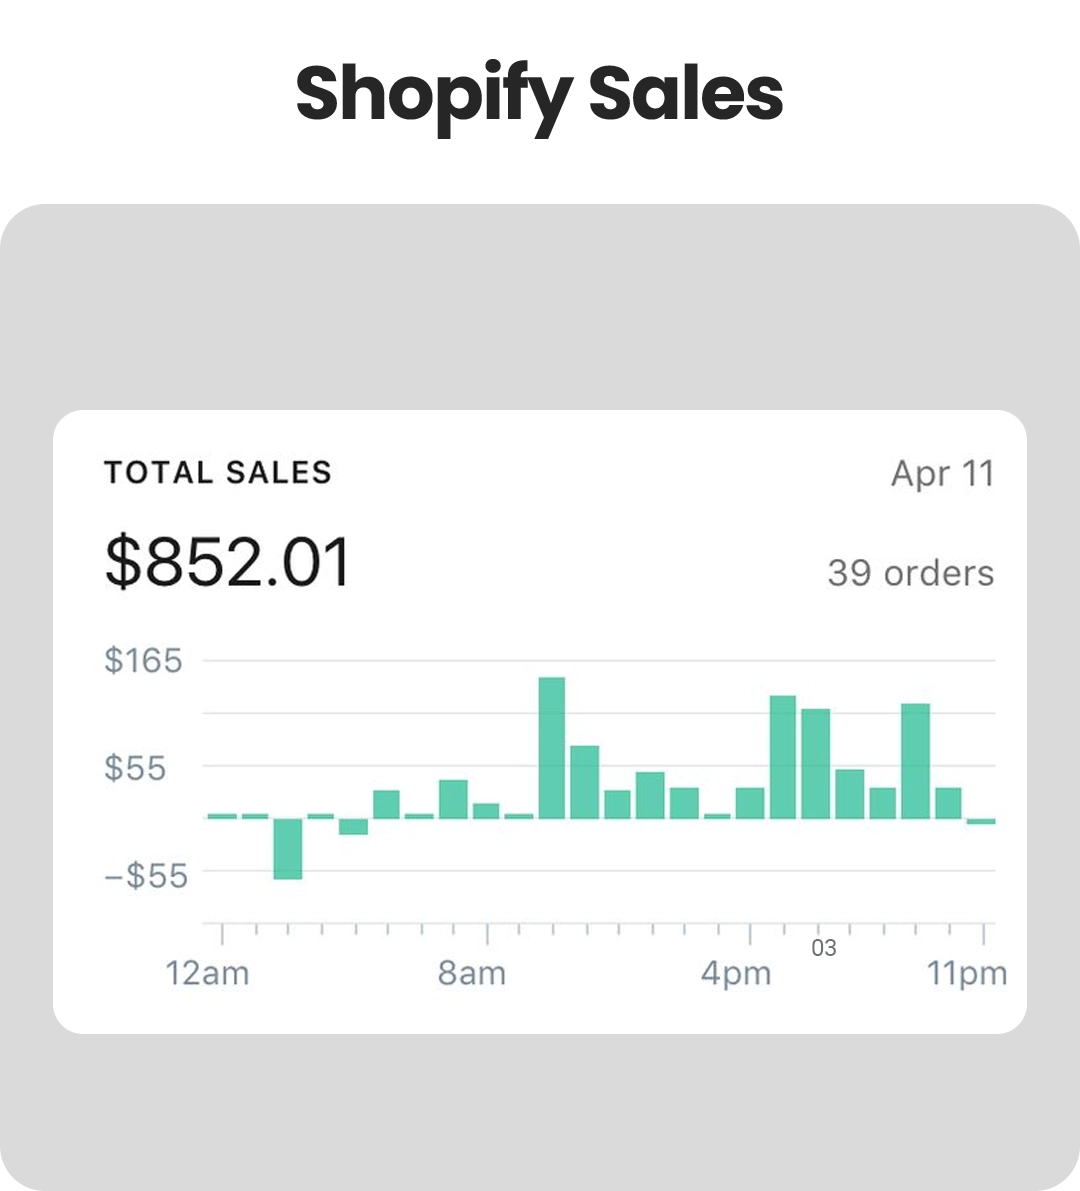The width and height of the screenshot is (1080, 1191).
Task: Click the positive "$55" y-axis label
Action: 135,768
